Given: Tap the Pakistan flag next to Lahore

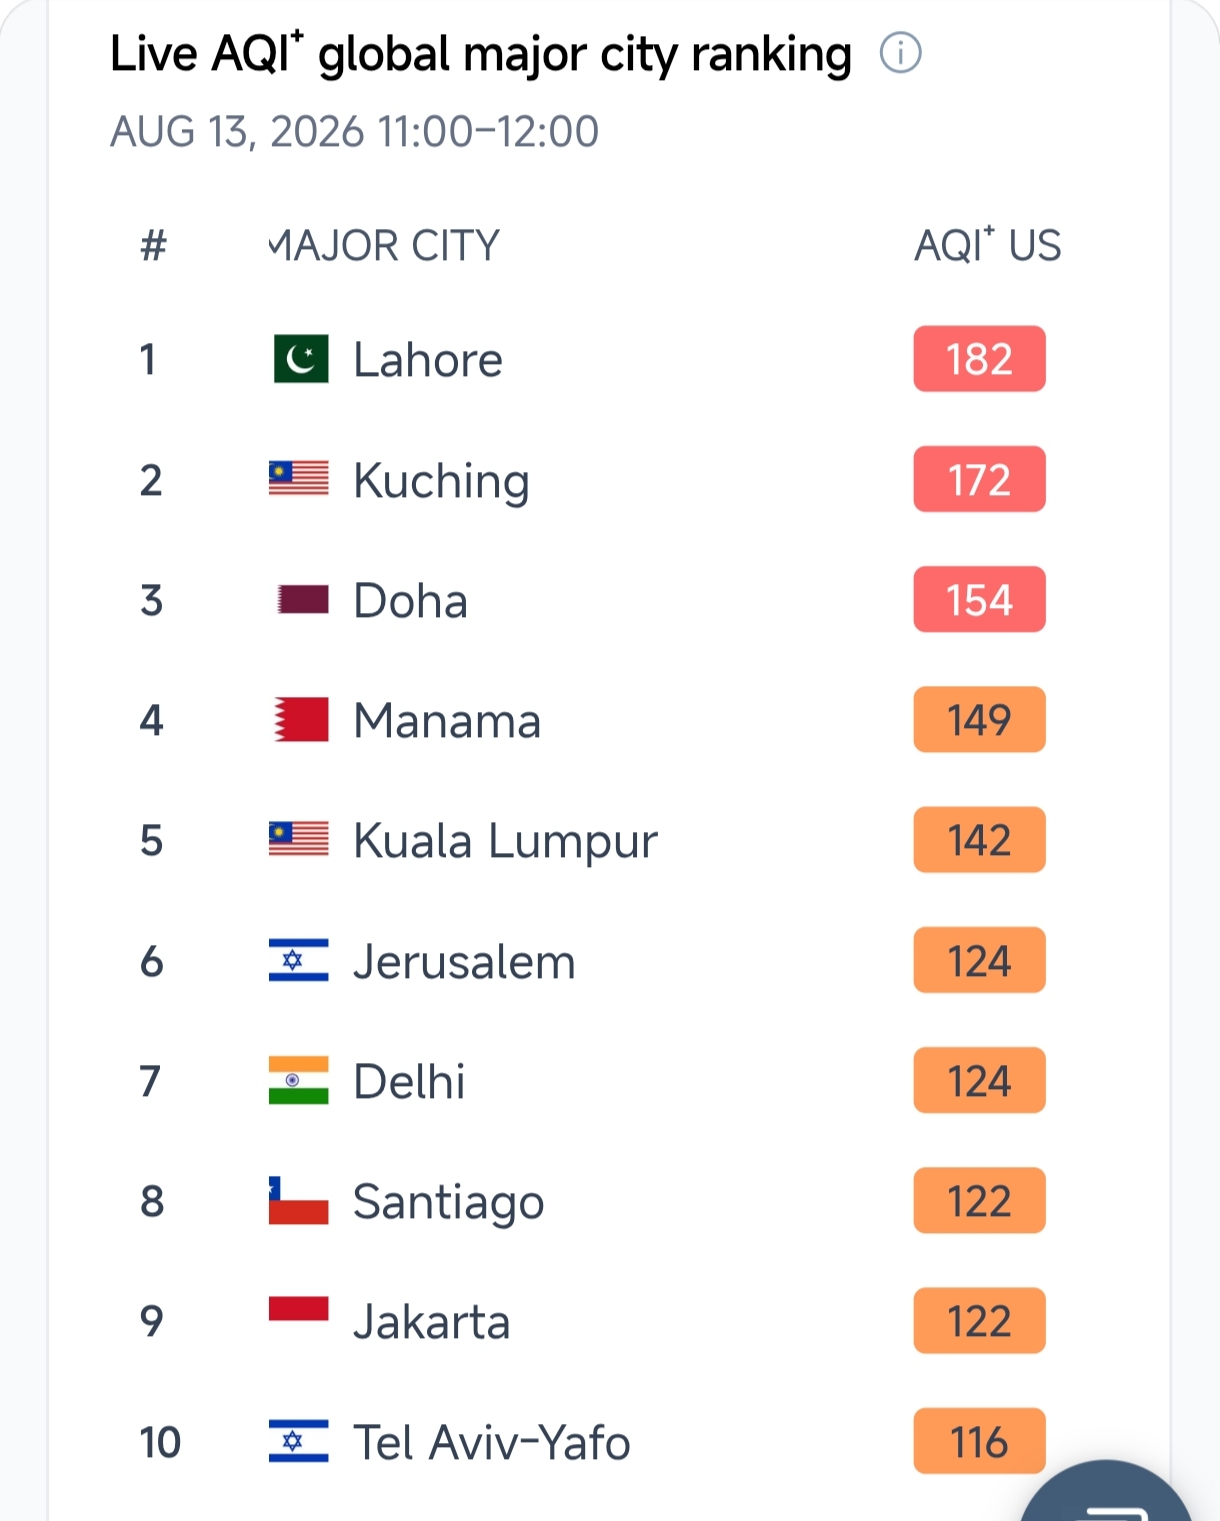Looking at the screenshot, I should pos(300,359).
